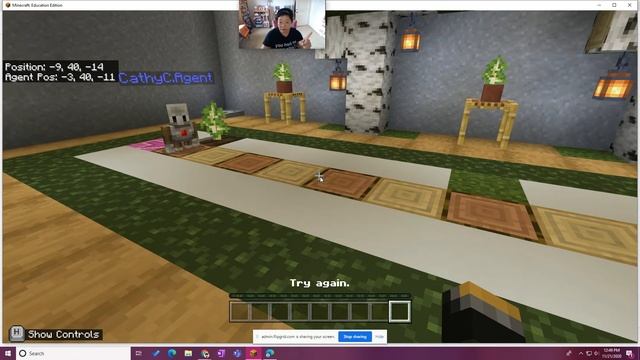Open the taskbar clock and date
640x360 pixels.
point(611,353)
